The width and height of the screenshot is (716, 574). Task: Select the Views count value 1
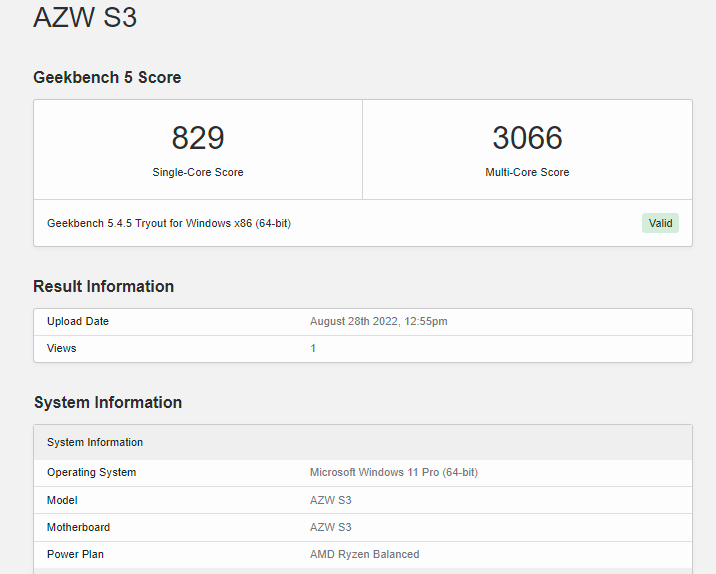click(x=313, y=348)
